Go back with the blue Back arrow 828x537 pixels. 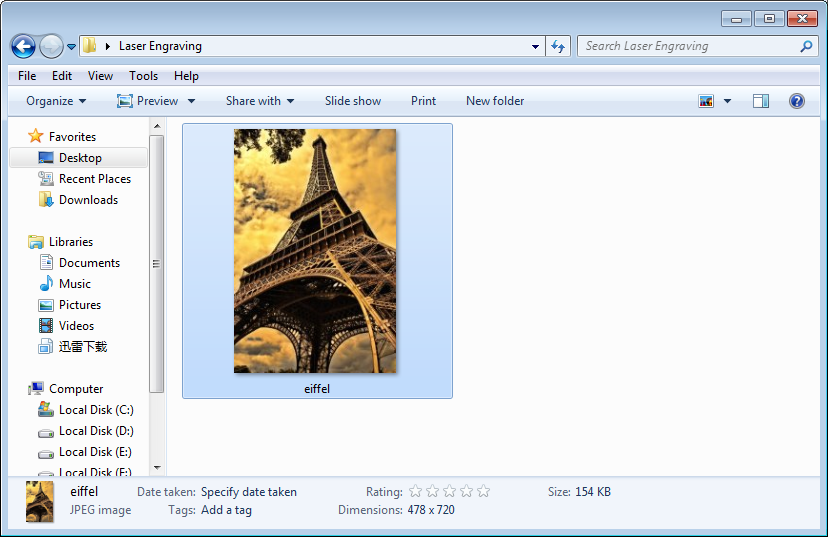pos(23,46)
